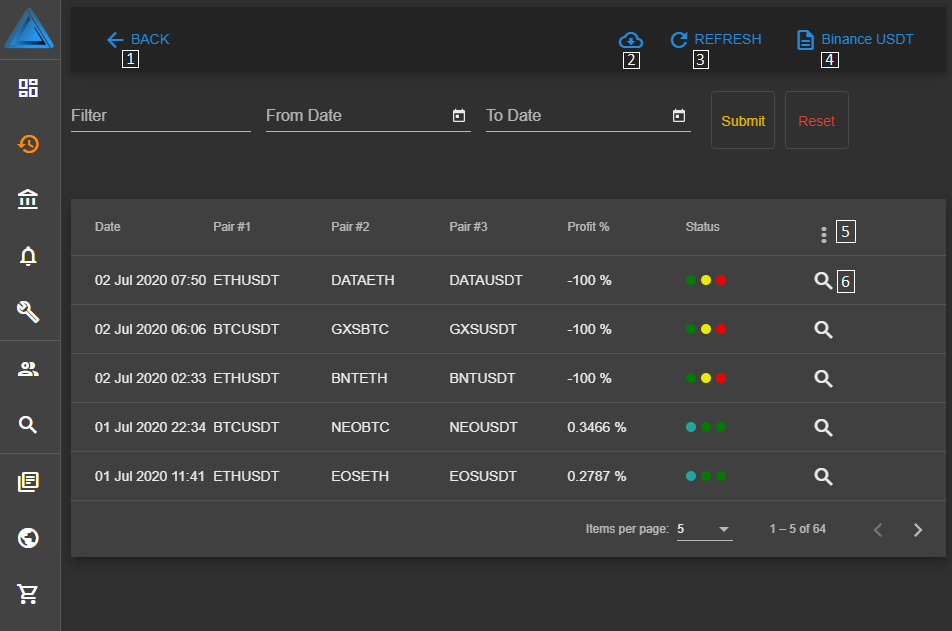
Task: Click the Profit % column header
Action: point(588,227)
